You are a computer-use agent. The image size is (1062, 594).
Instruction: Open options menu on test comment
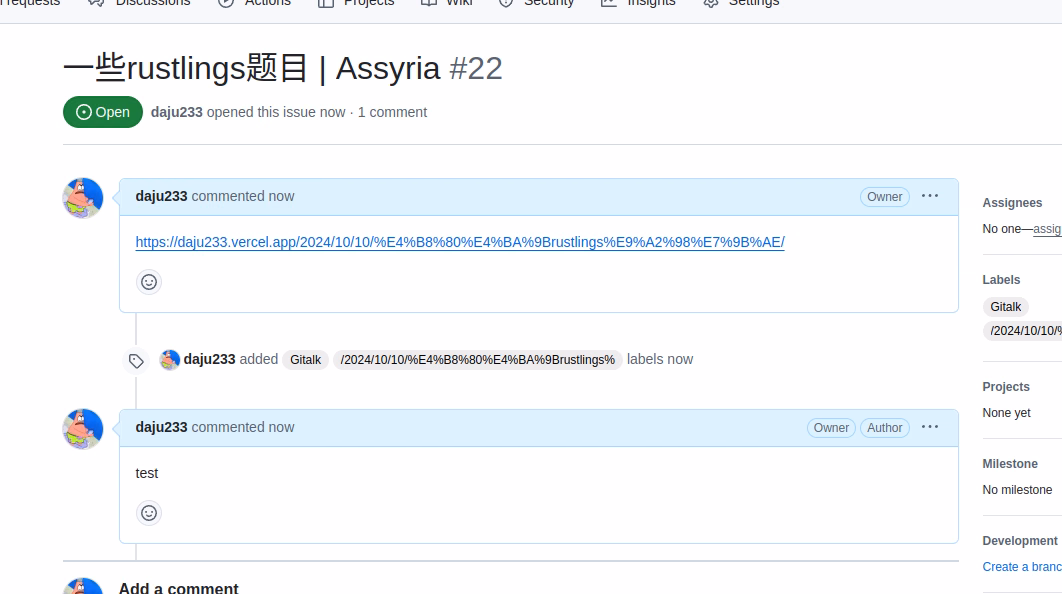pos(930,427)
